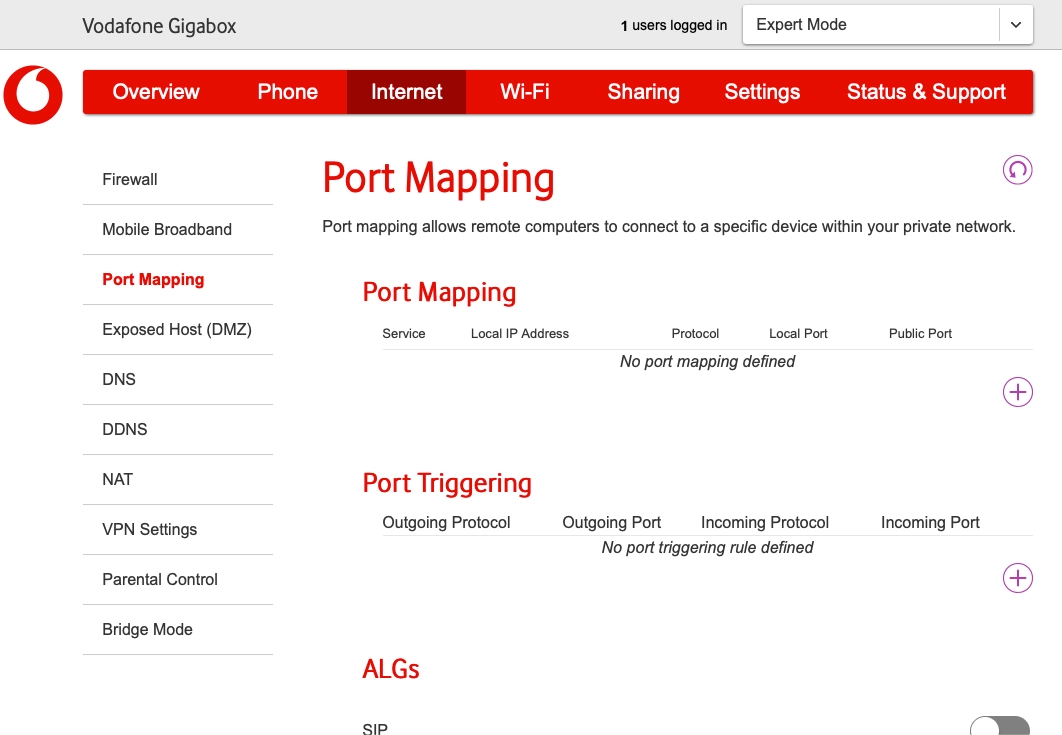
Task: Click the Vodafone logo
Action: (x=33, y=95)
